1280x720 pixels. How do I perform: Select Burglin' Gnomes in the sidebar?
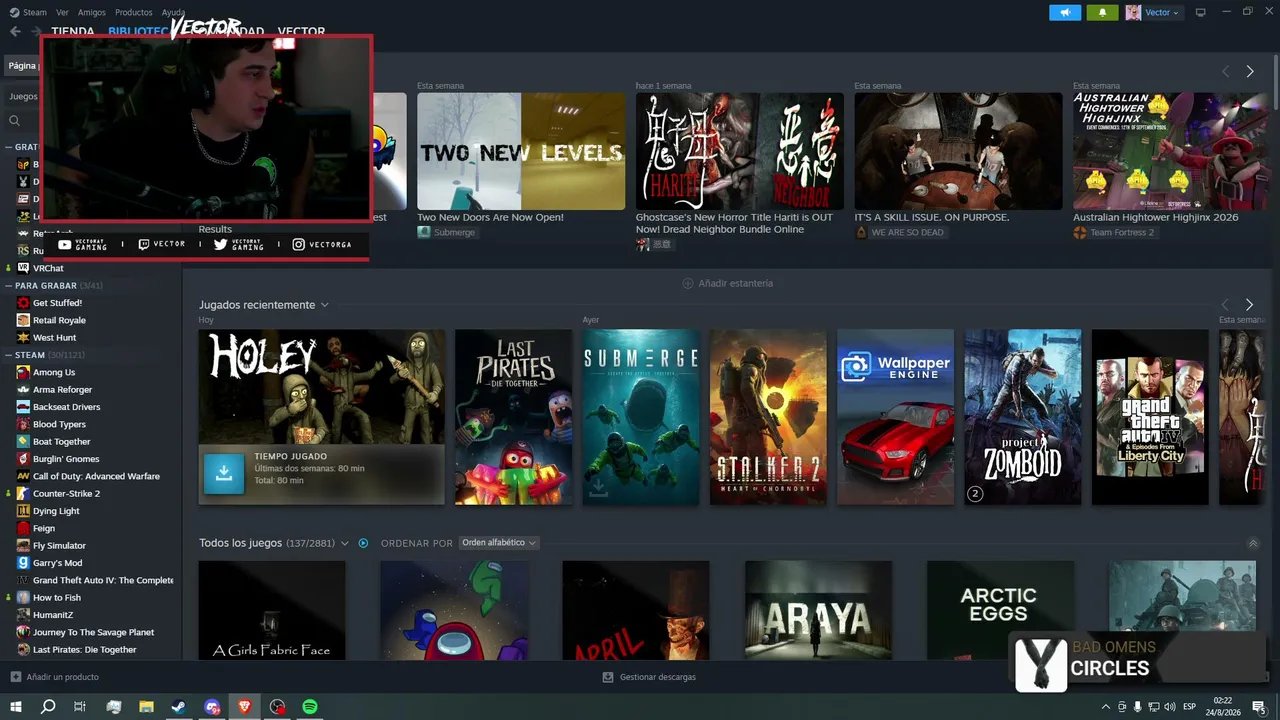coord(66,459)
